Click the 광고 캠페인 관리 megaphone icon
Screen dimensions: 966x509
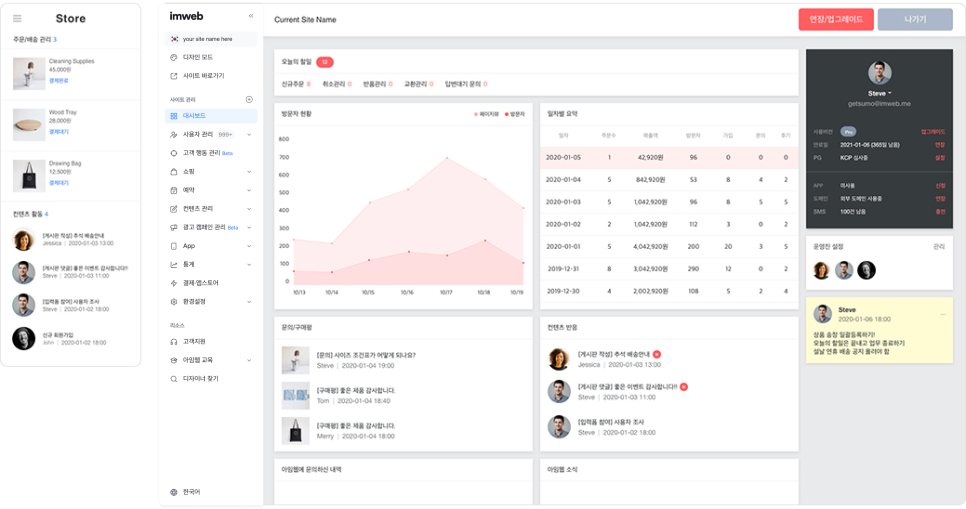[x=174, y=227]
